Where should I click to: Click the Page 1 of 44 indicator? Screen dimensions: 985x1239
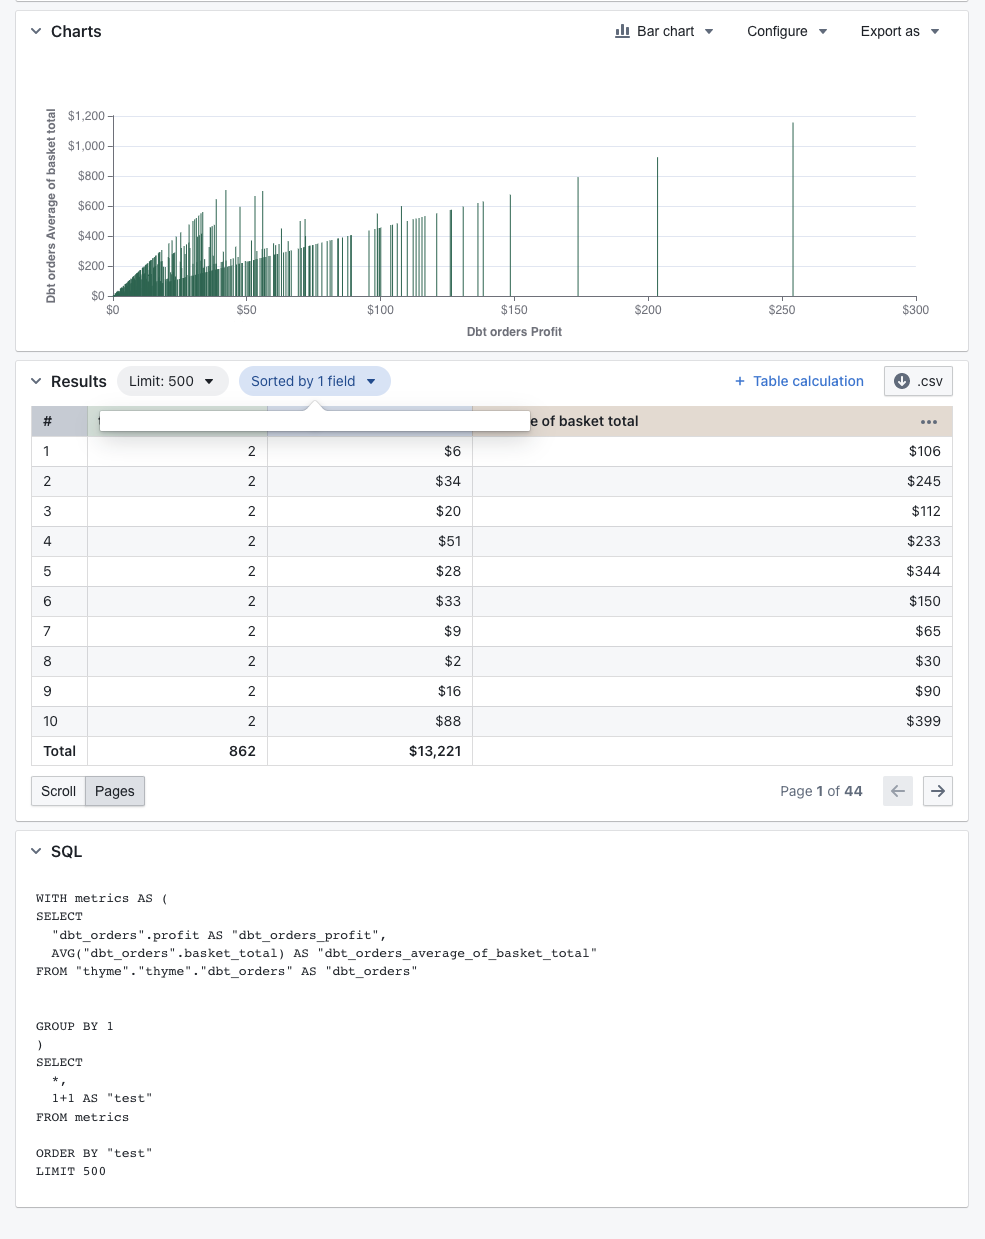[821, 791]
